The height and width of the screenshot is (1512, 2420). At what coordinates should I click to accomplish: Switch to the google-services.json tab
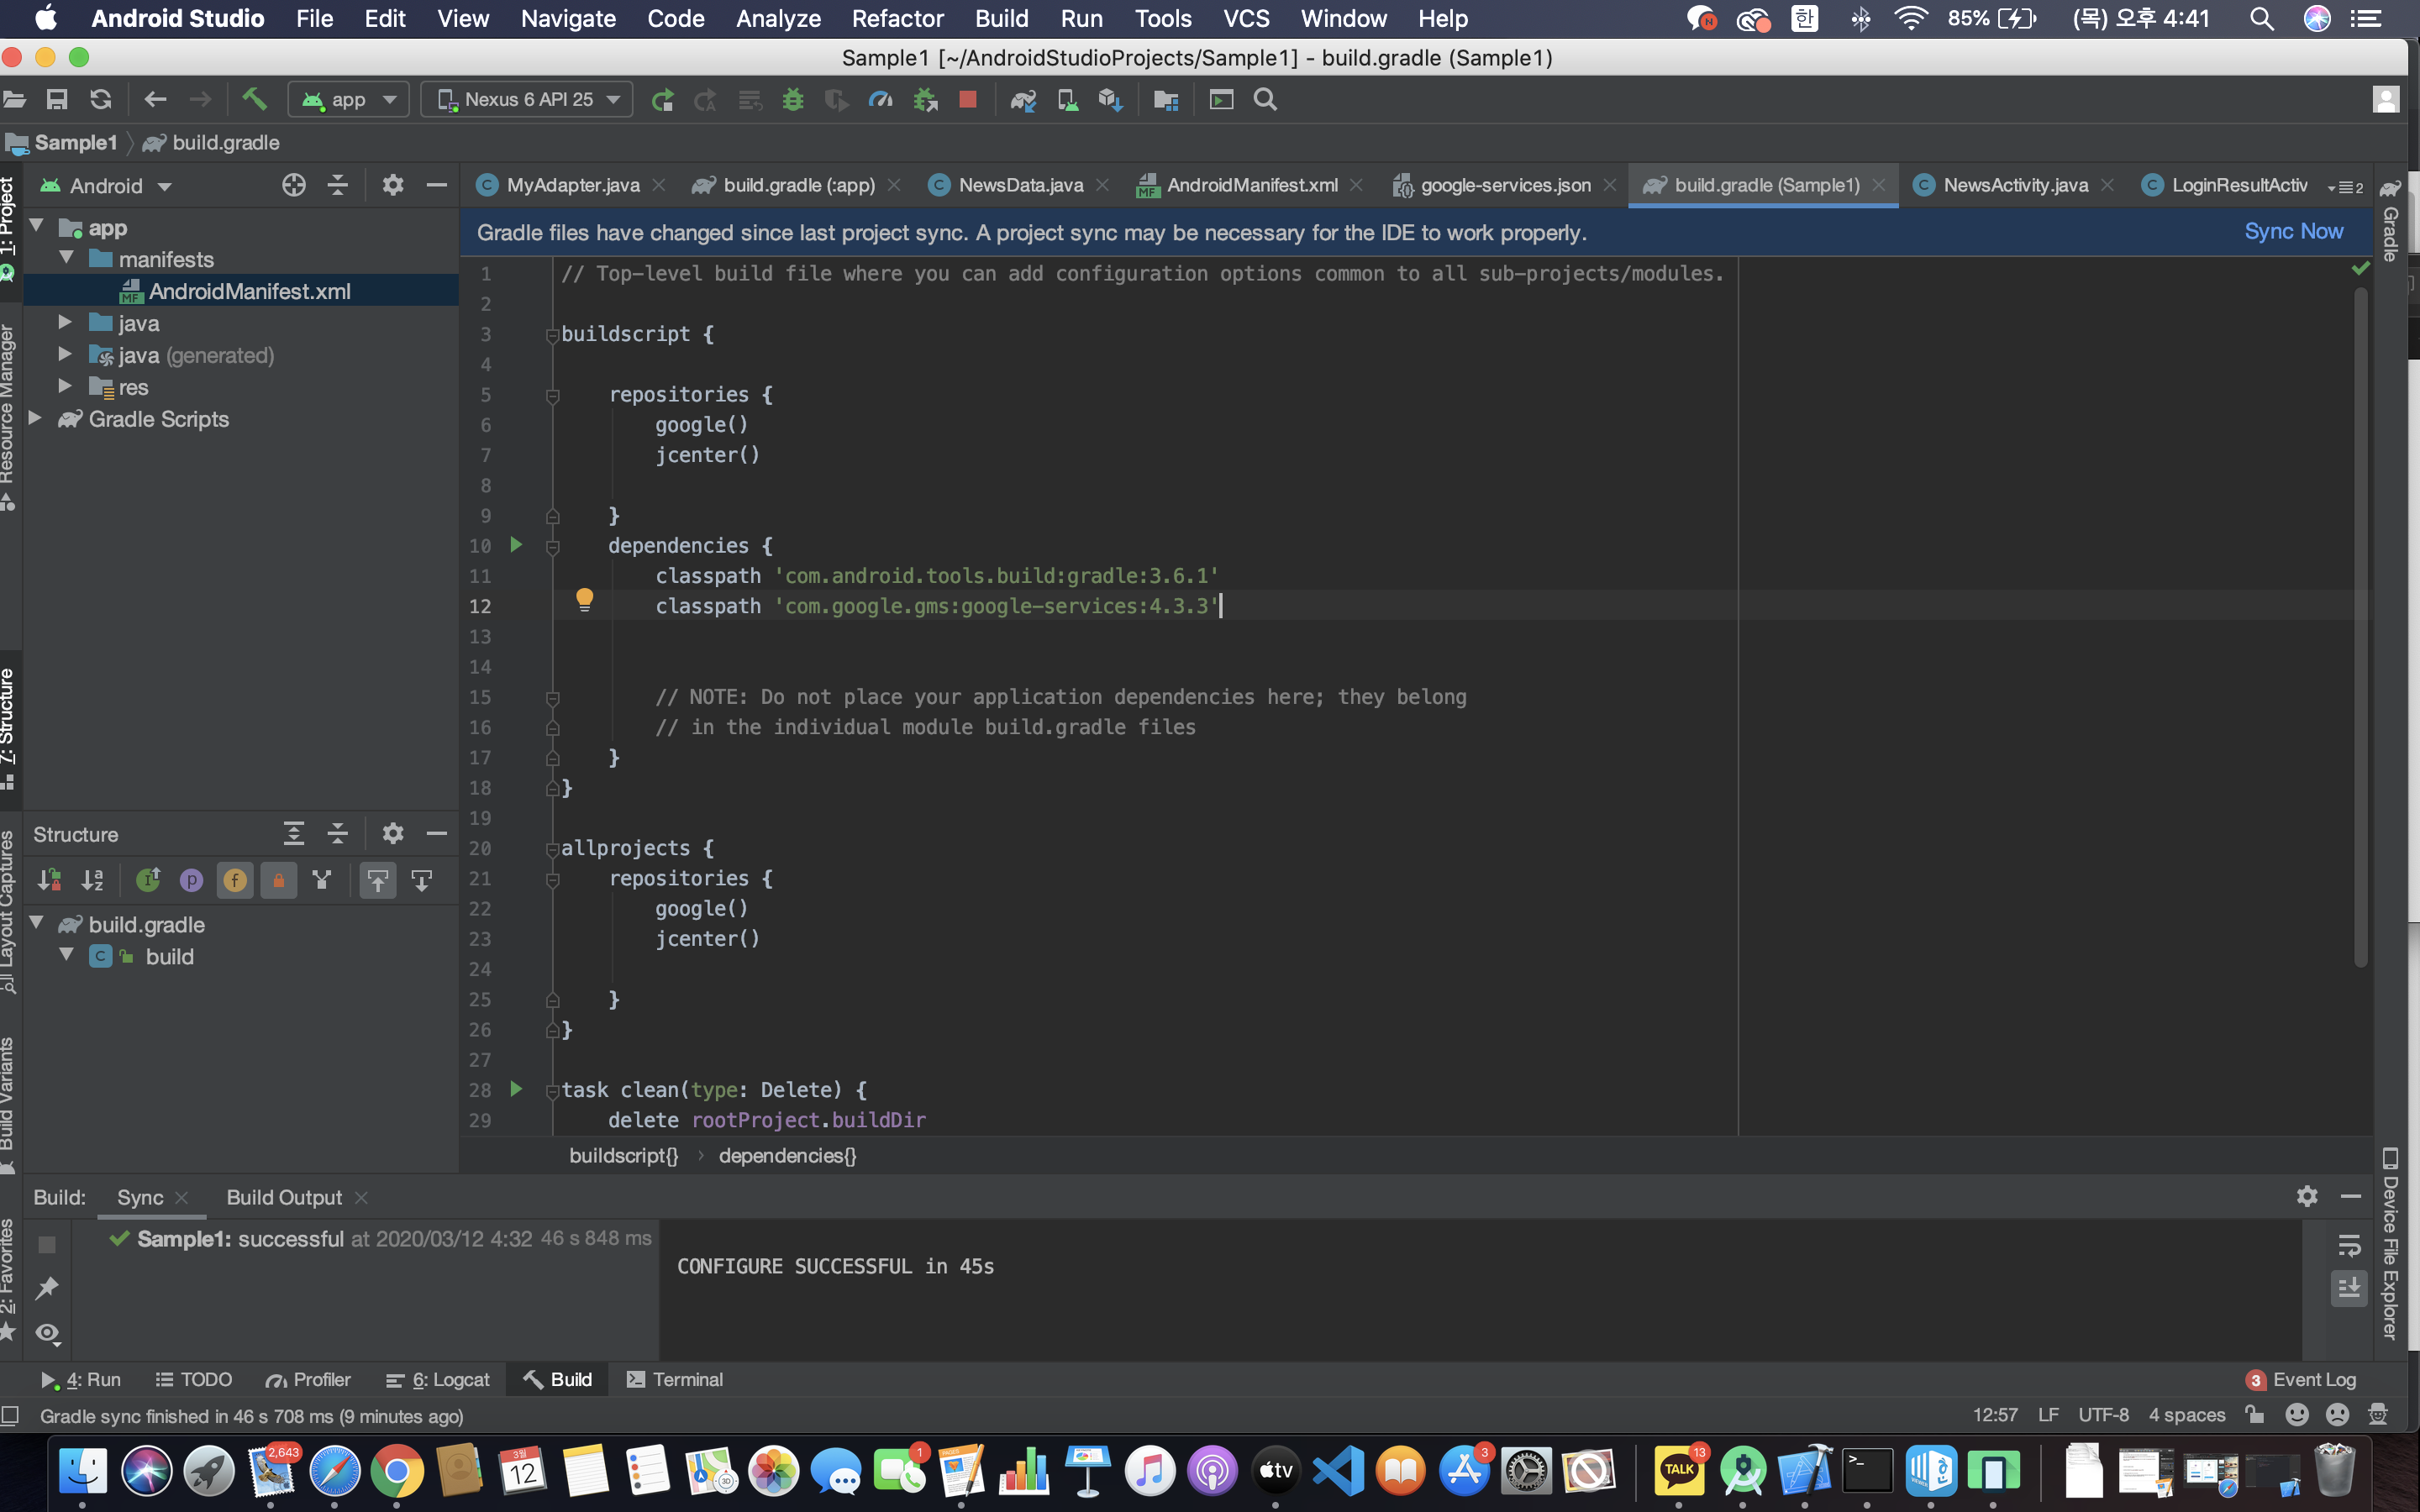click(1504, 185)
